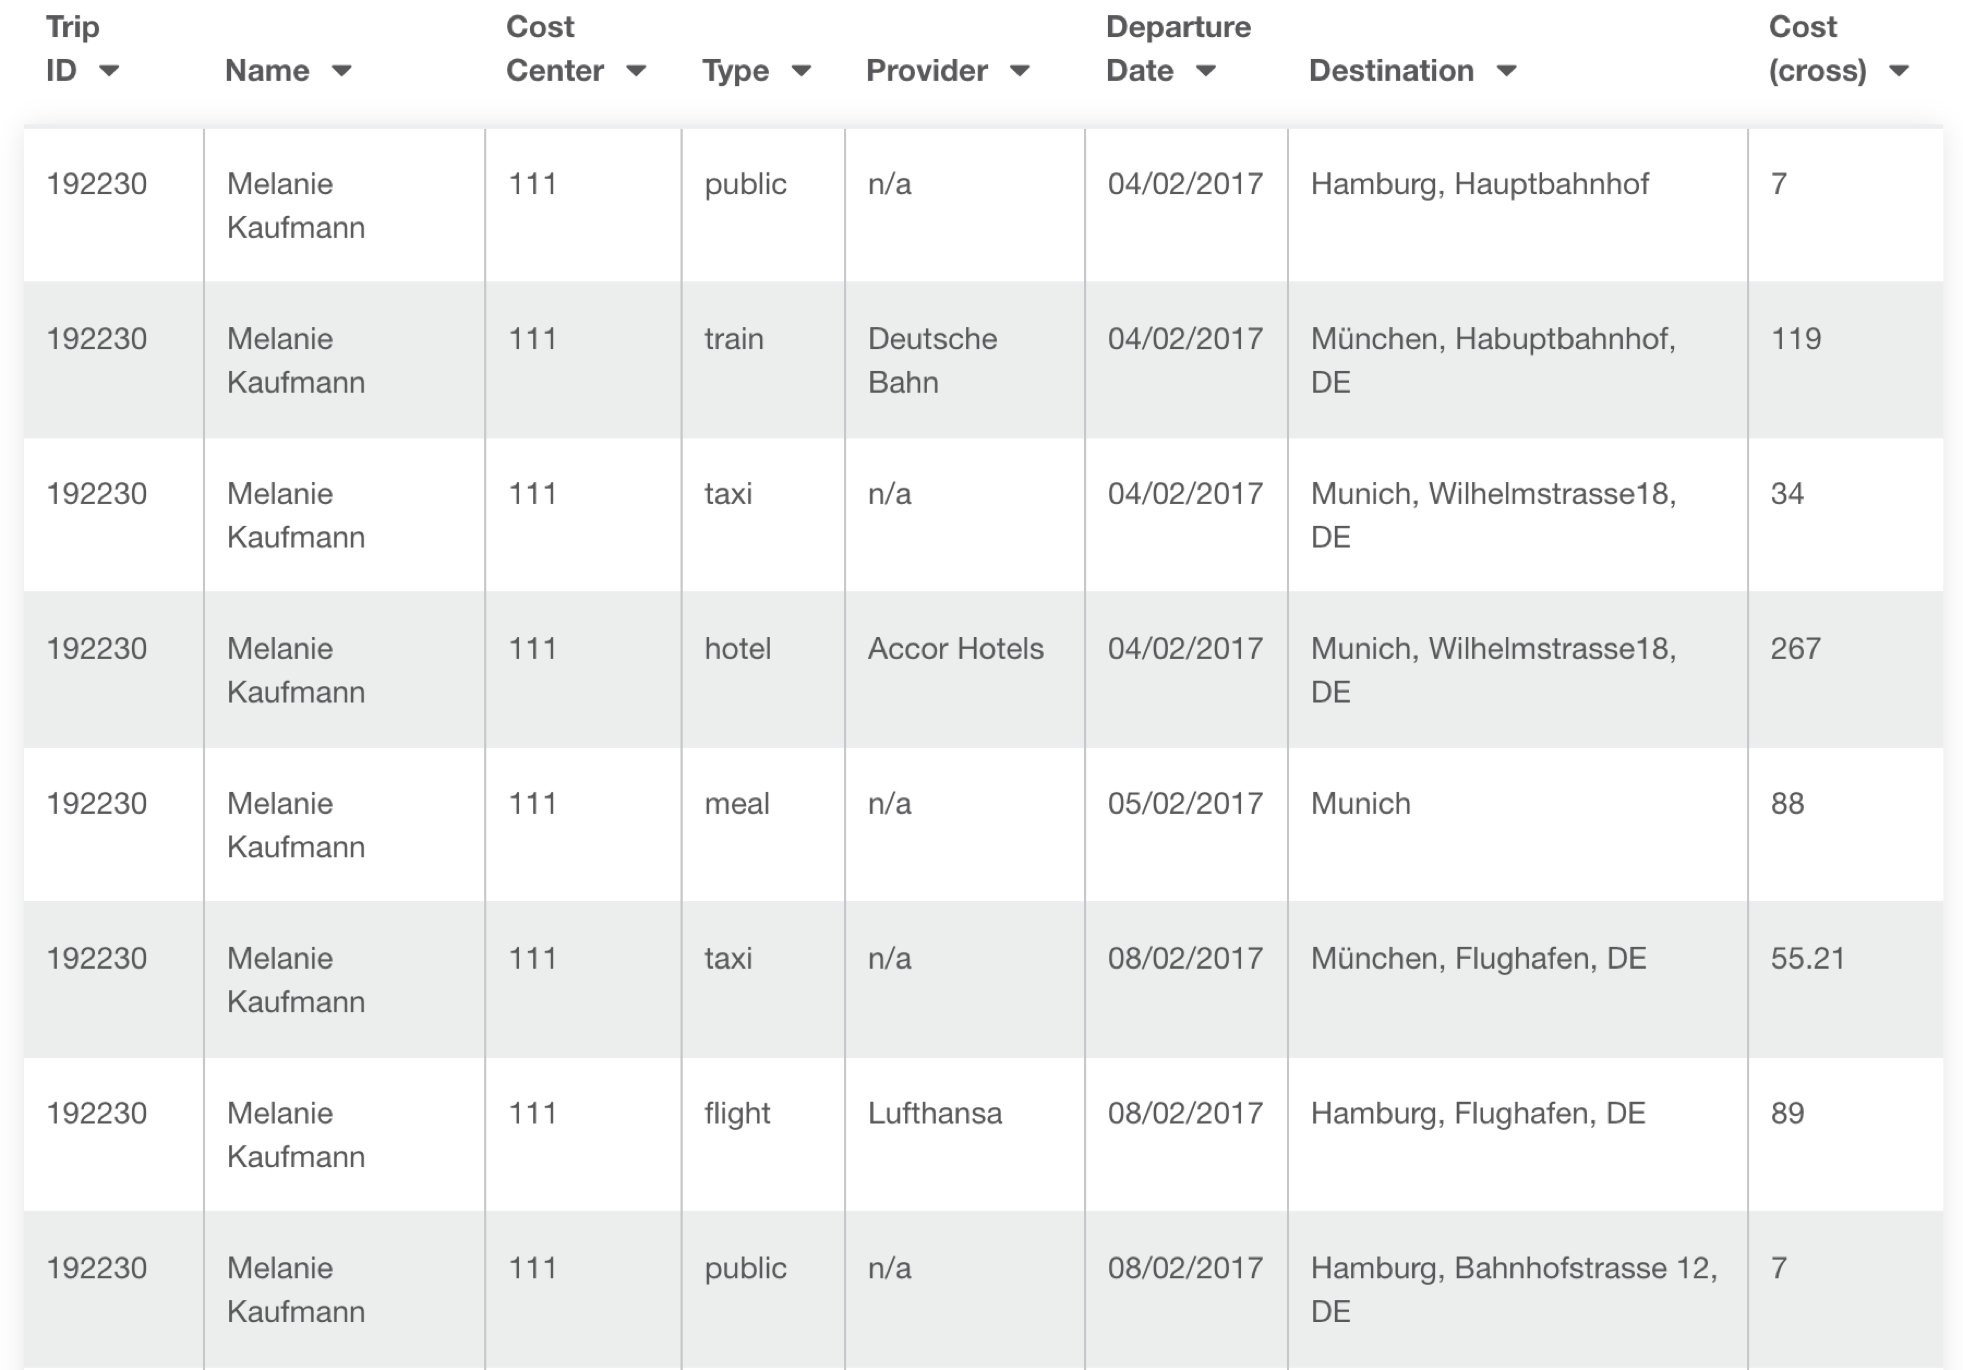Open the Trip ID column dropdown arrow
Image resolution: width=1963 pixels, height=1370 pixels.
109,71
